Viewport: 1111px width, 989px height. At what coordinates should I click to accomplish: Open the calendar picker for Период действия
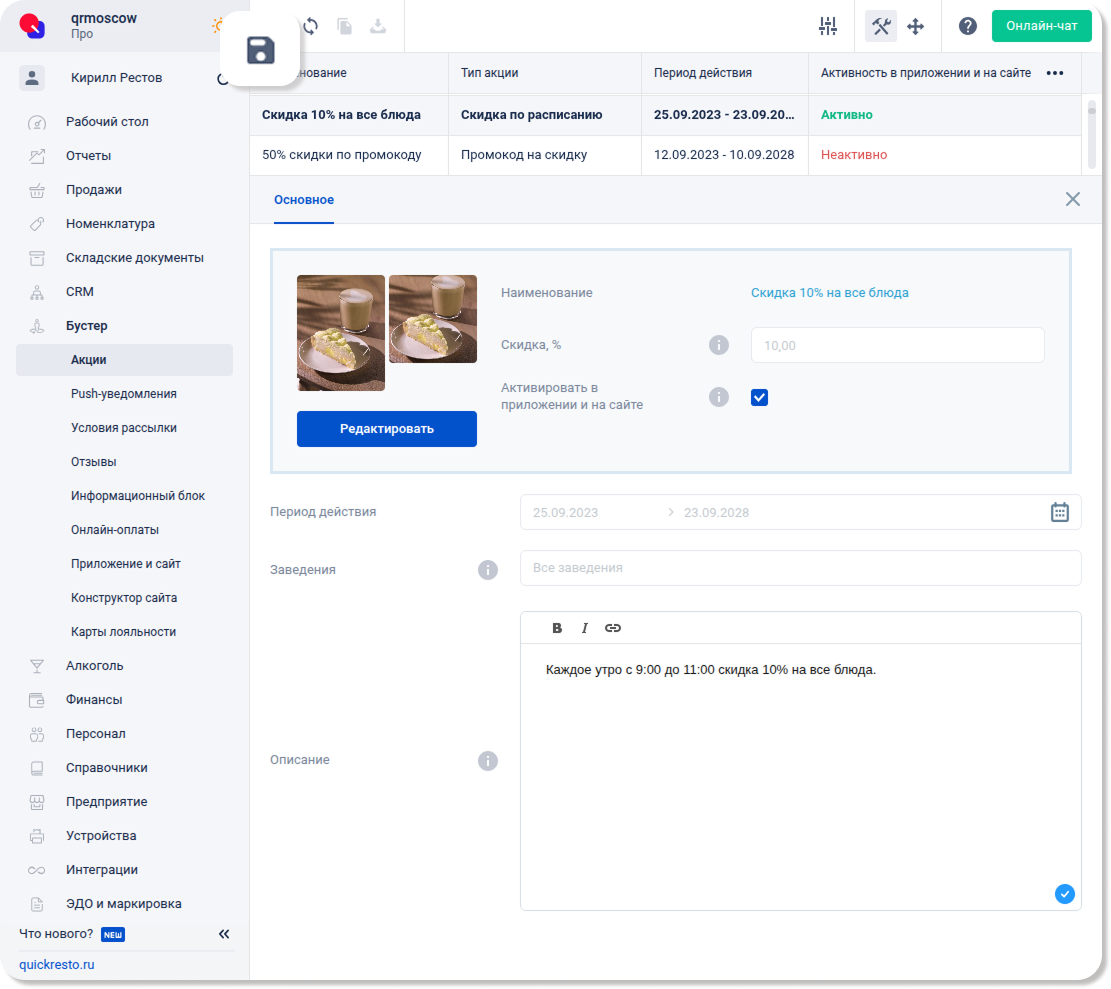tap(1060, 512)
